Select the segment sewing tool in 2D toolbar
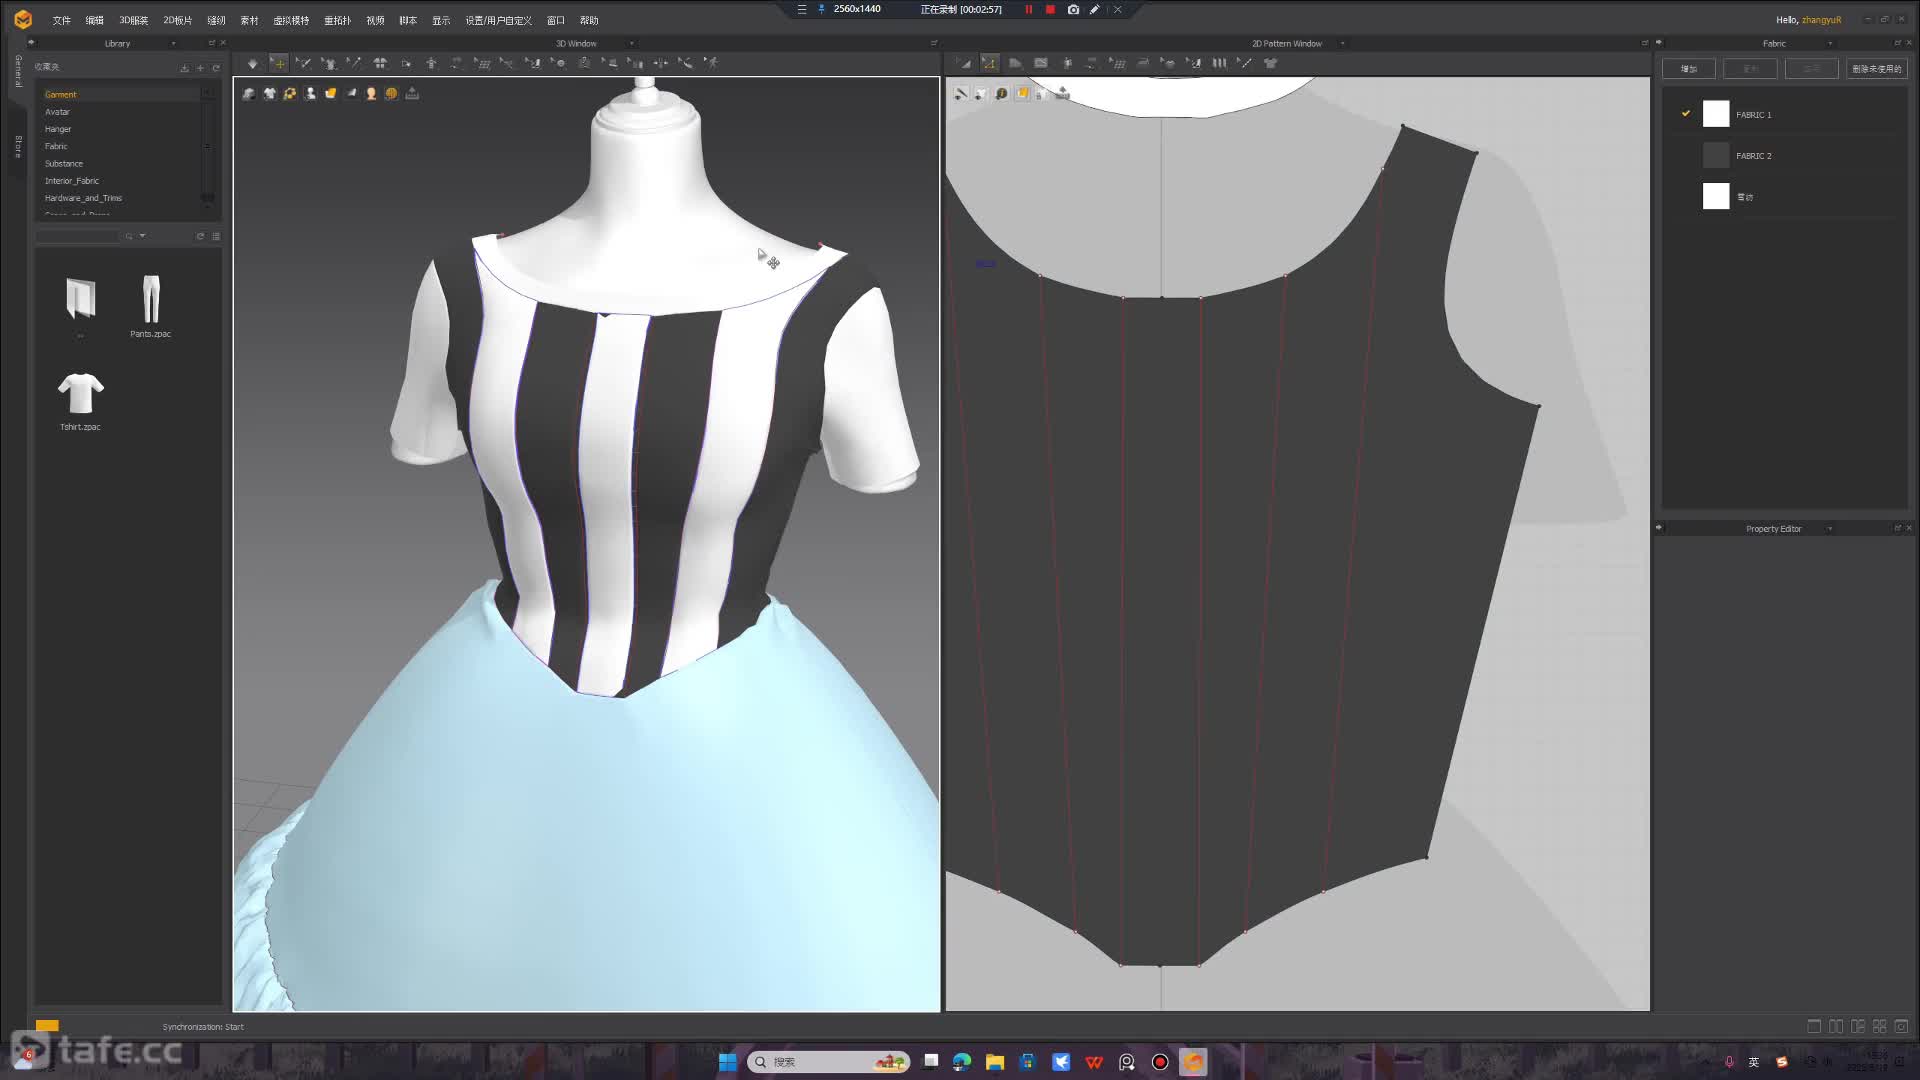Image resolution: width=1920 pixels, height=1080 pixels. [1245, 63]
